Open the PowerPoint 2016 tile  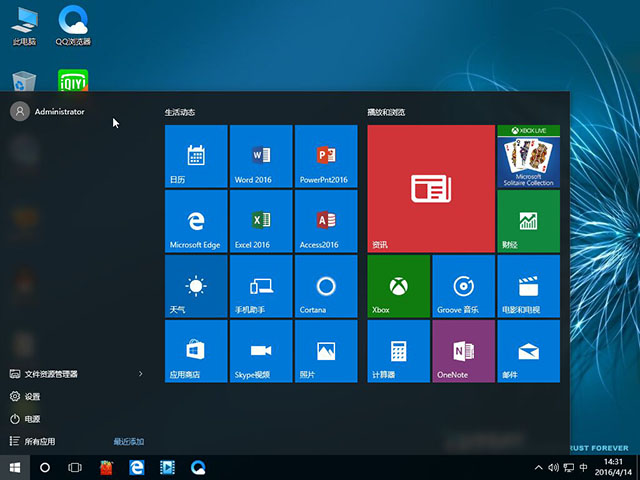point(326,156)
